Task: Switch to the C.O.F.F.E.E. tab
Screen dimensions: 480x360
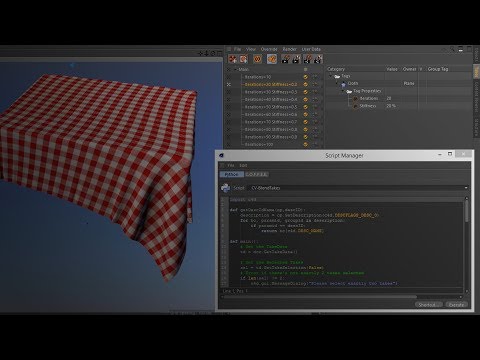Action: [x=257, y=175]
